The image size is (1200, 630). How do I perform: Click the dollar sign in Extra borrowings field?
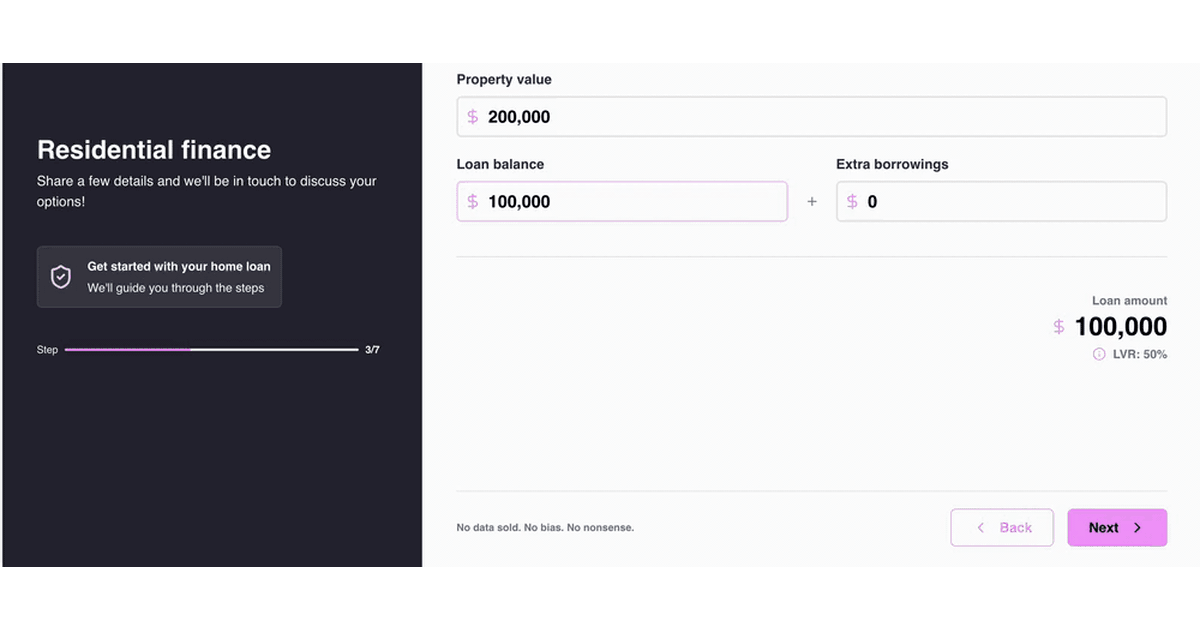pos(852,202)
